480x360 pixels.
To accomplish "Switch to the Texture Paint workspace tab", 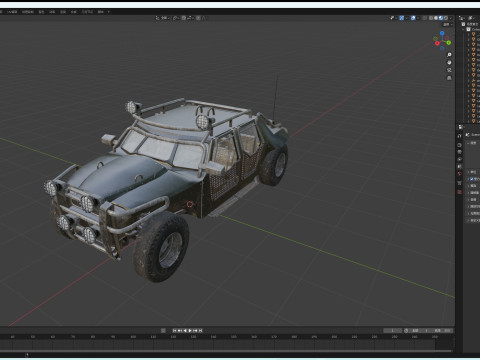I will 28,12.
